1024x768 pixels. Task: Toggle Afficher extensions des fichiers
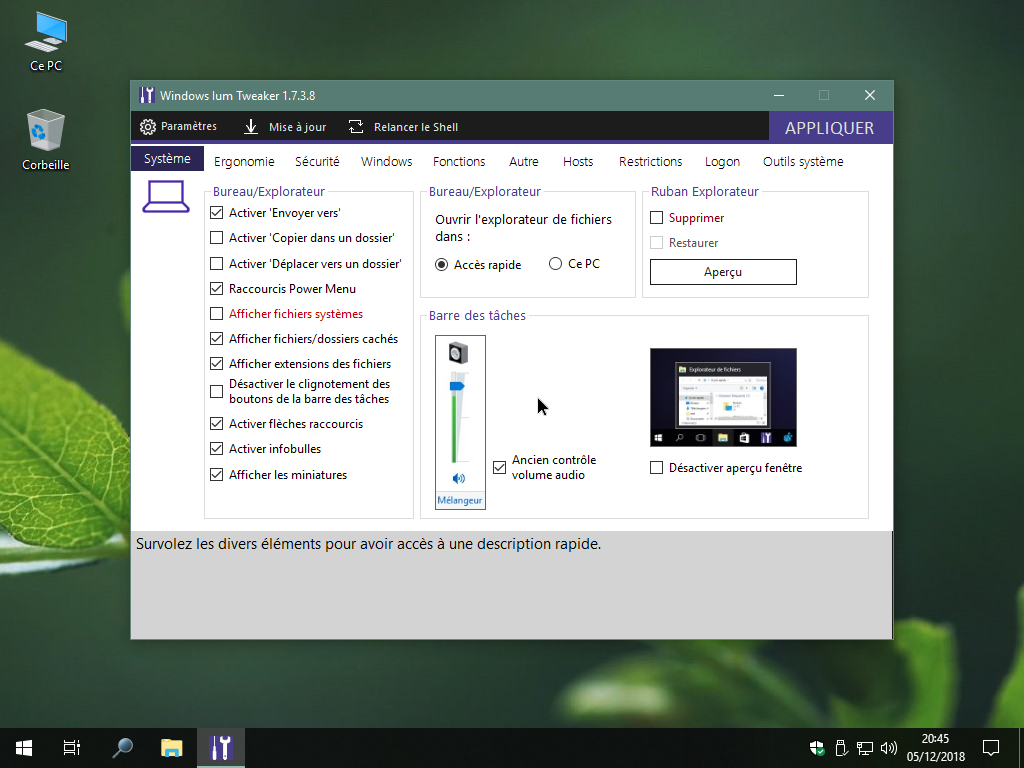coord(216,364)
